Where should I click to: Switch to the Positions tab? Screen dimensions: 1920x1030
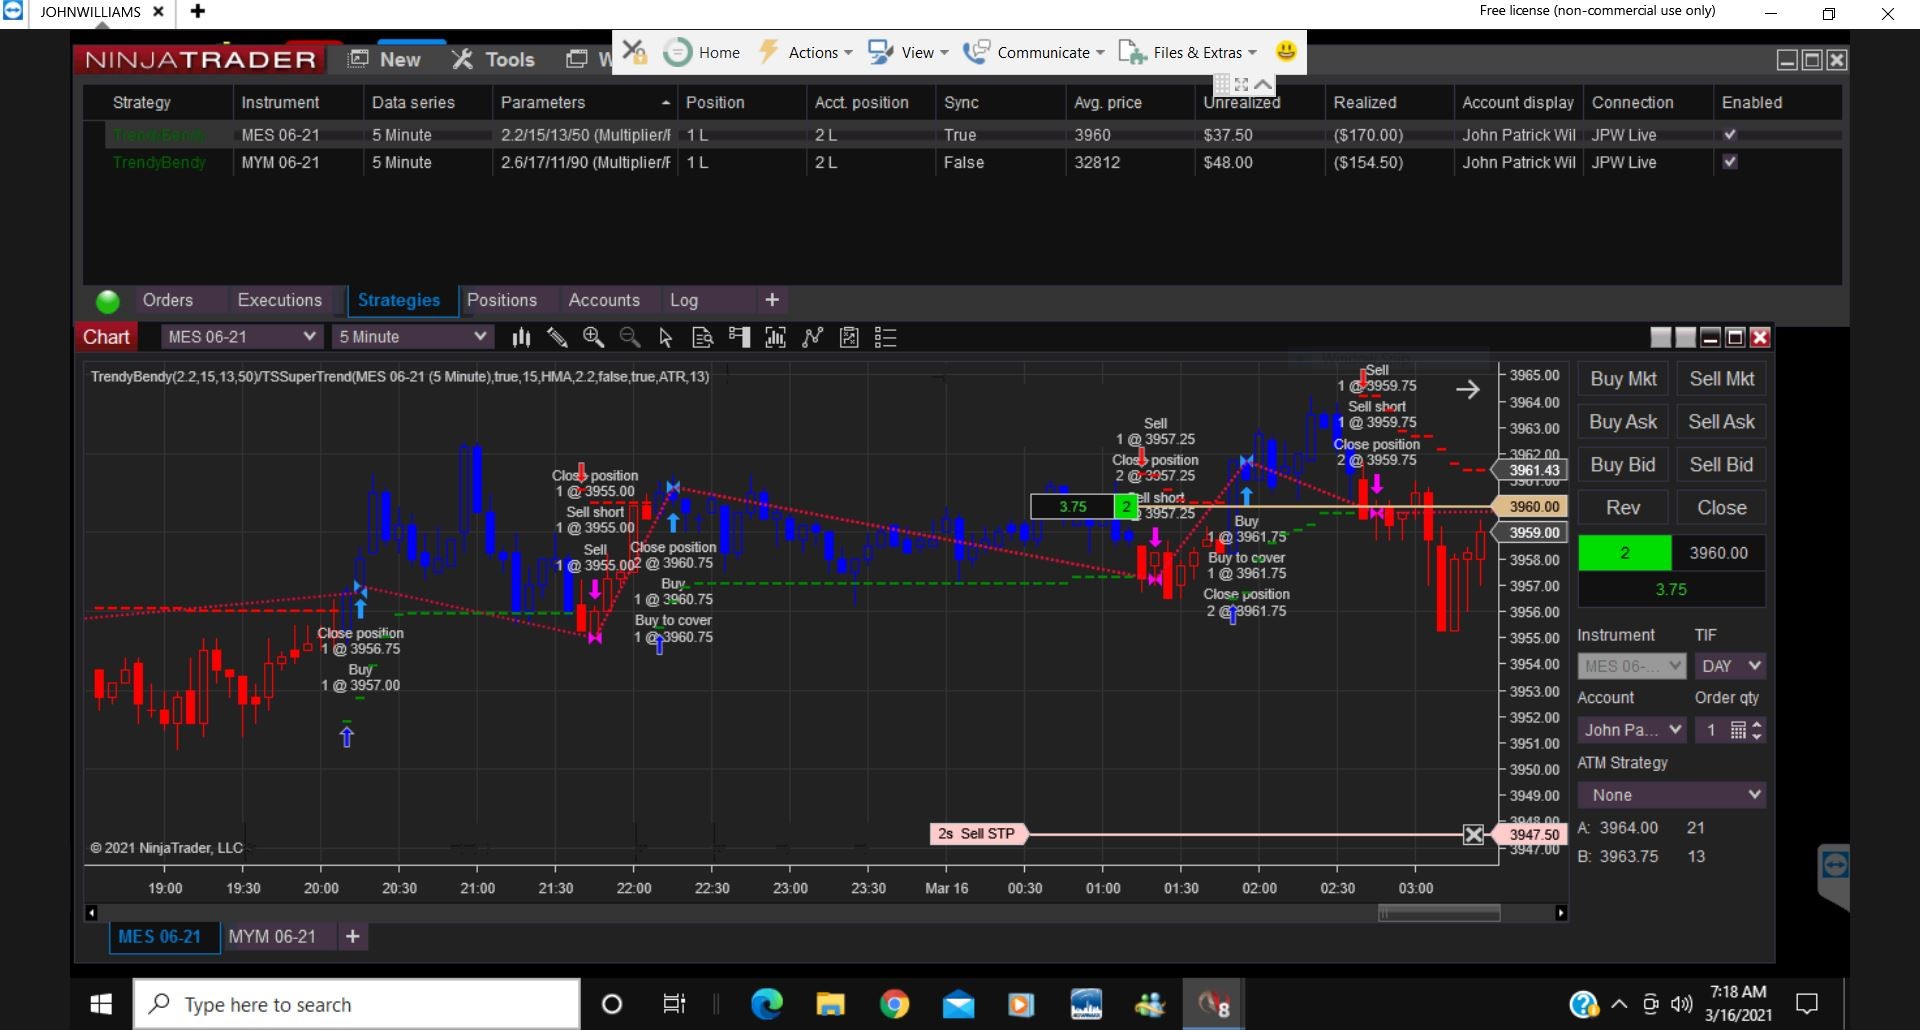(502, 300)
